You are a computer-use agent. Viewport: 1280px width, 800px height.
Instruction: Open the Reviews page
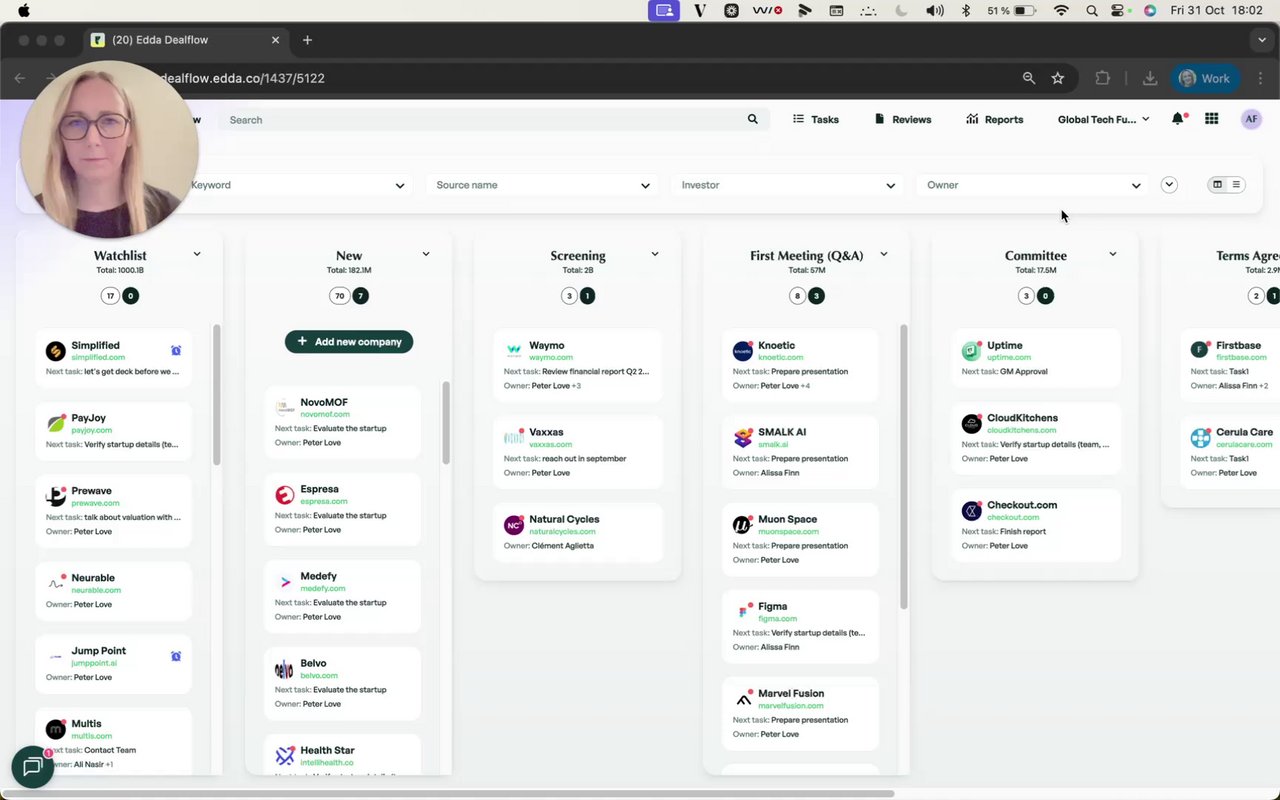point(902,119)
